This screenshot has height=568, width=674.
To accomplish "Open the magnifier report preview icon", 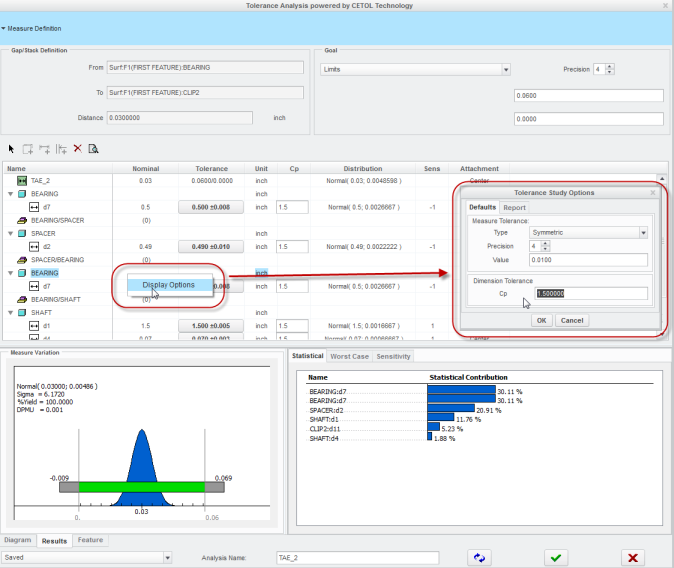I will [93, 149].
